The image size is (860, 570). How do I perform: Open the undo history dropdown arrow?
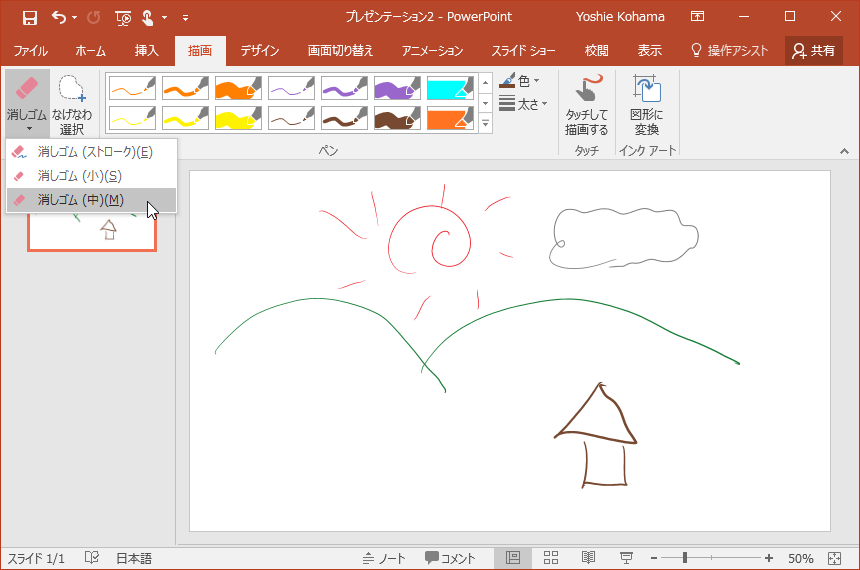point(75,18)
